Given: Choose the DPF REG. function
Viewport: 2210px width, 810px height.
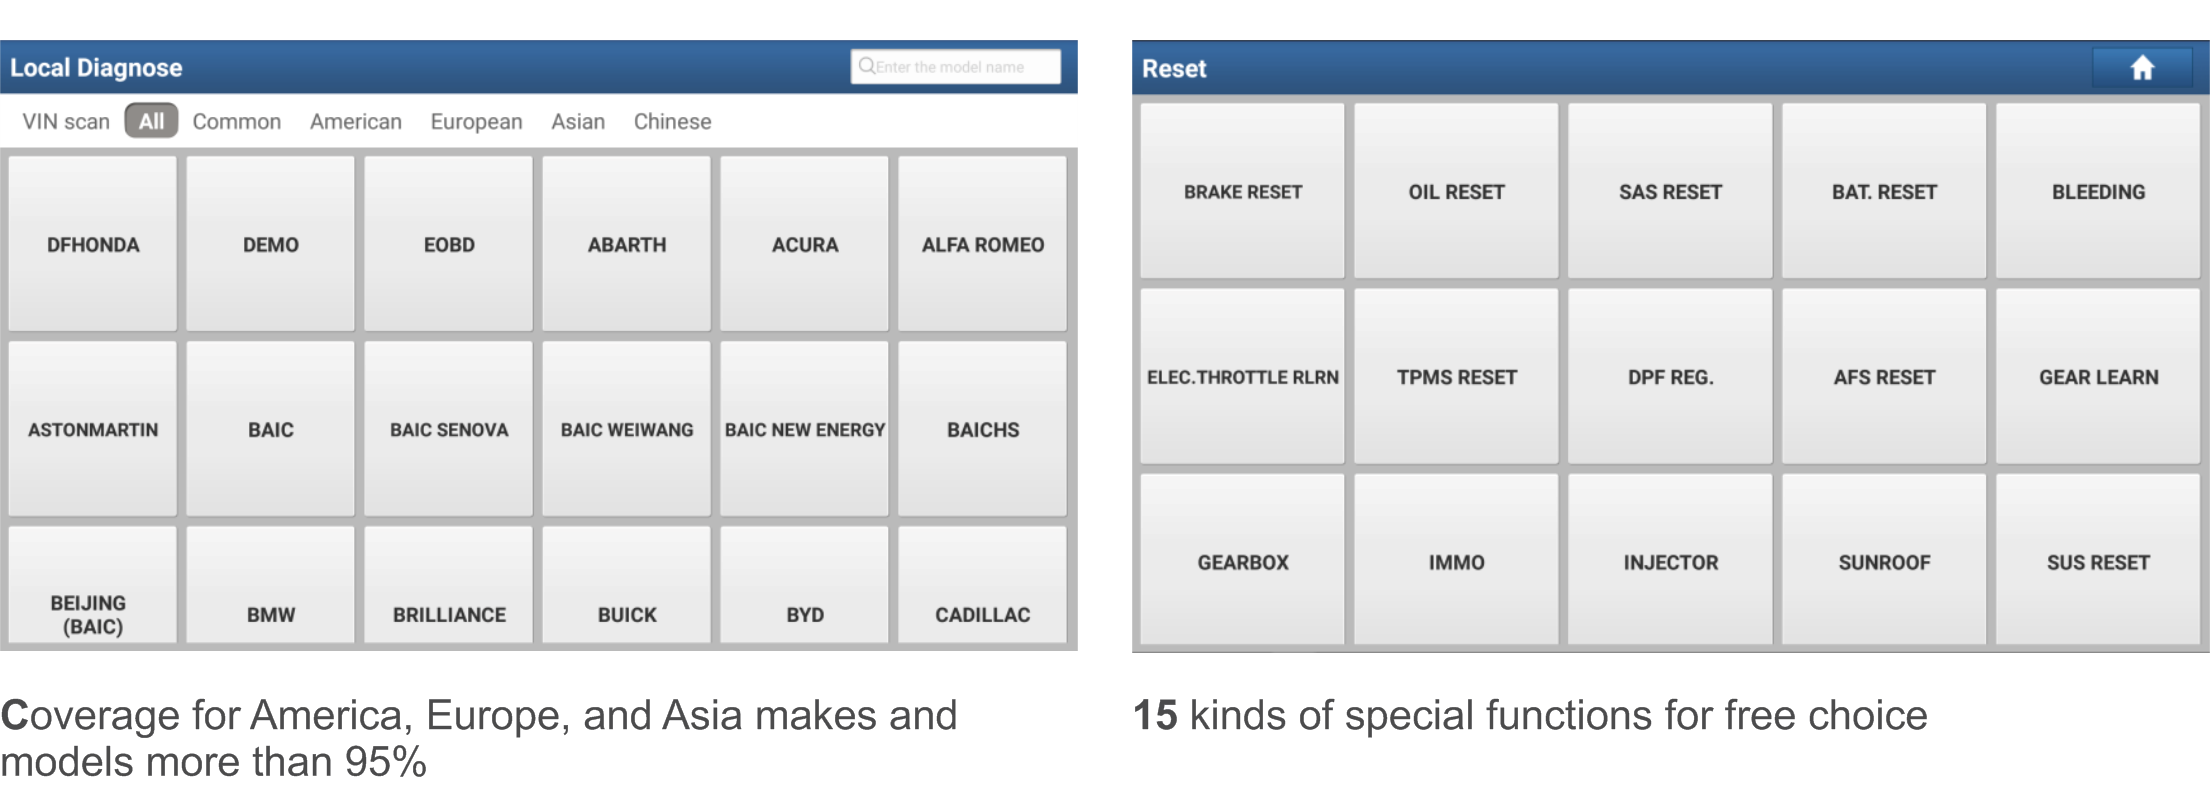Looking at the screenshot, I should pos(1670,376).
